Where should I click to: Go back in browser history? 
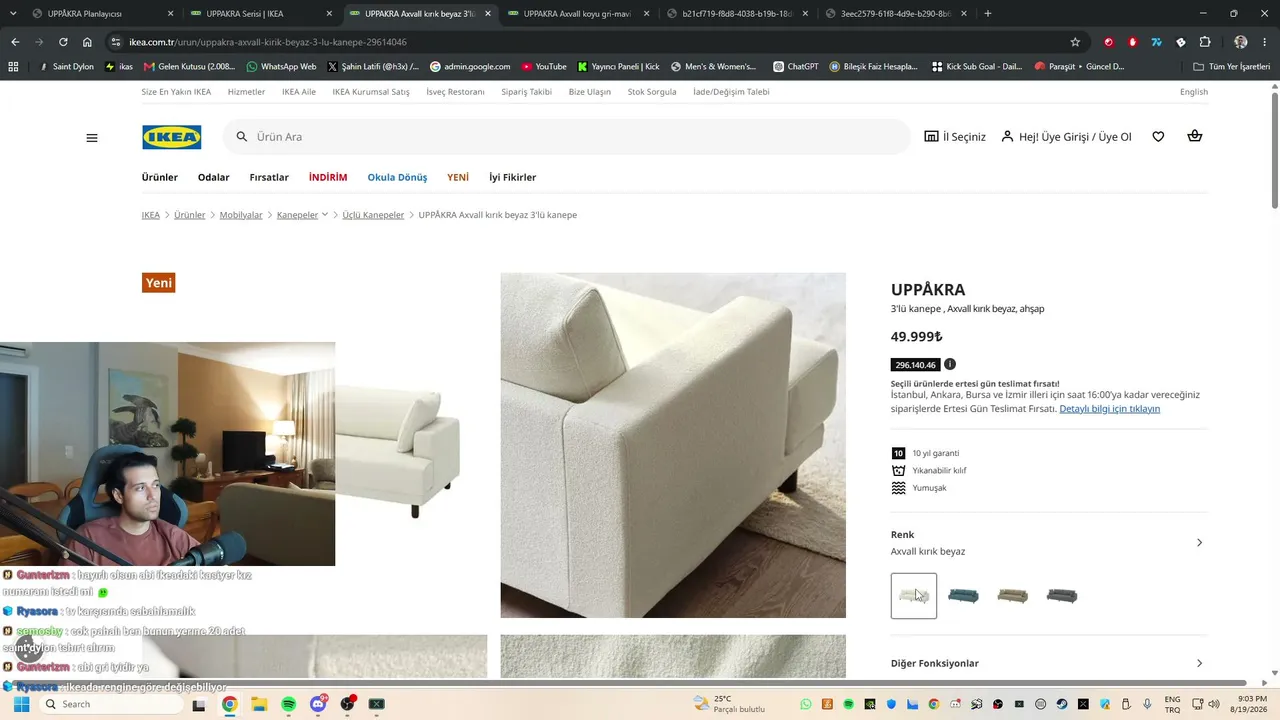(15, 42)
